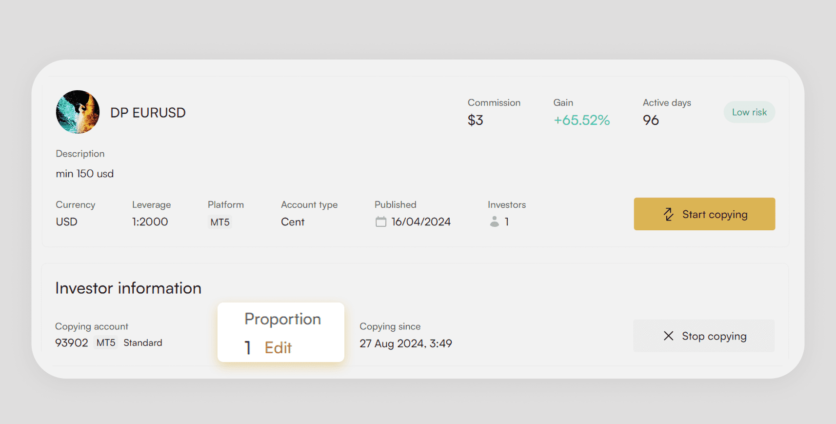Click the X icon in Stop copying
The image size is (836, 424).
coord(668,336)
